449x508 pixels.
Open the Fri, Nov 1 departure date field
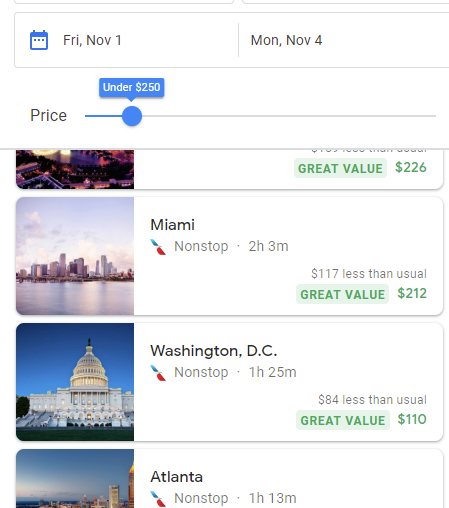[x=127, y=40]
